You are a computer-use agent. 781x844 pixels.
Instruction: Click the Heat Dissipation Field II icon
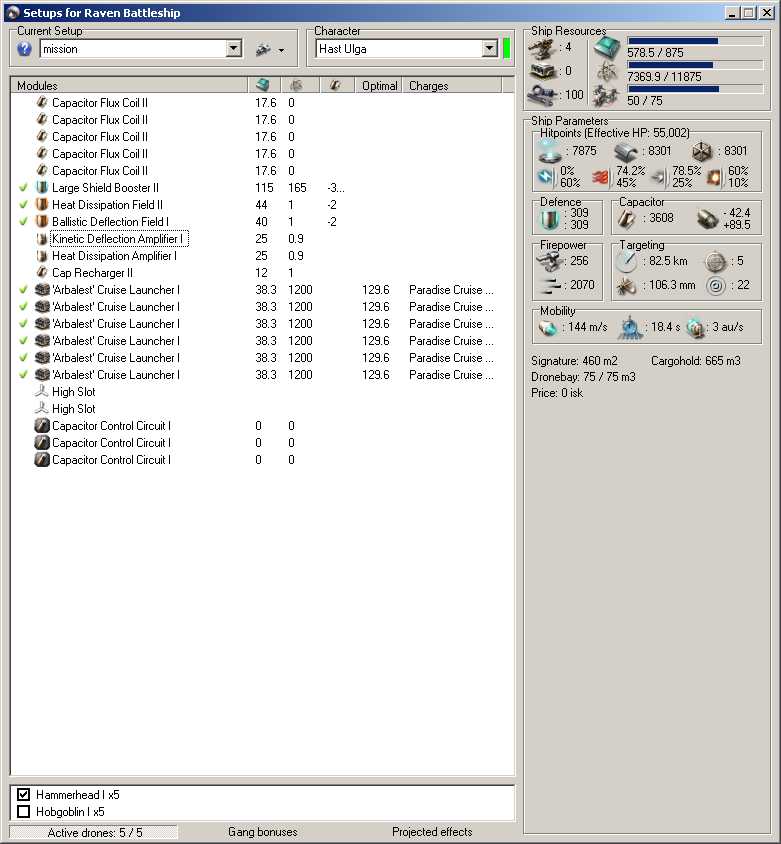coord(42,205)
